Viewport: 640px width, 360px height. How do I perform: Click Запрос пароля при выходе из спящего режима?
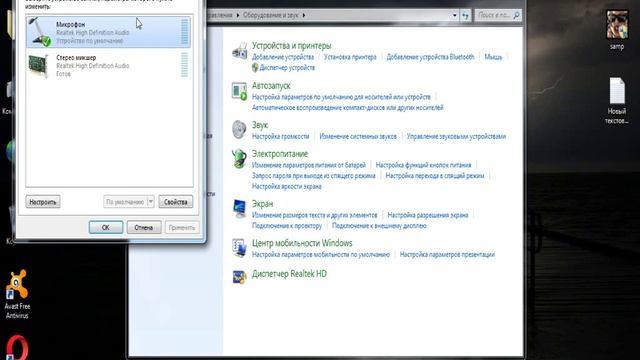click(313, 176)
